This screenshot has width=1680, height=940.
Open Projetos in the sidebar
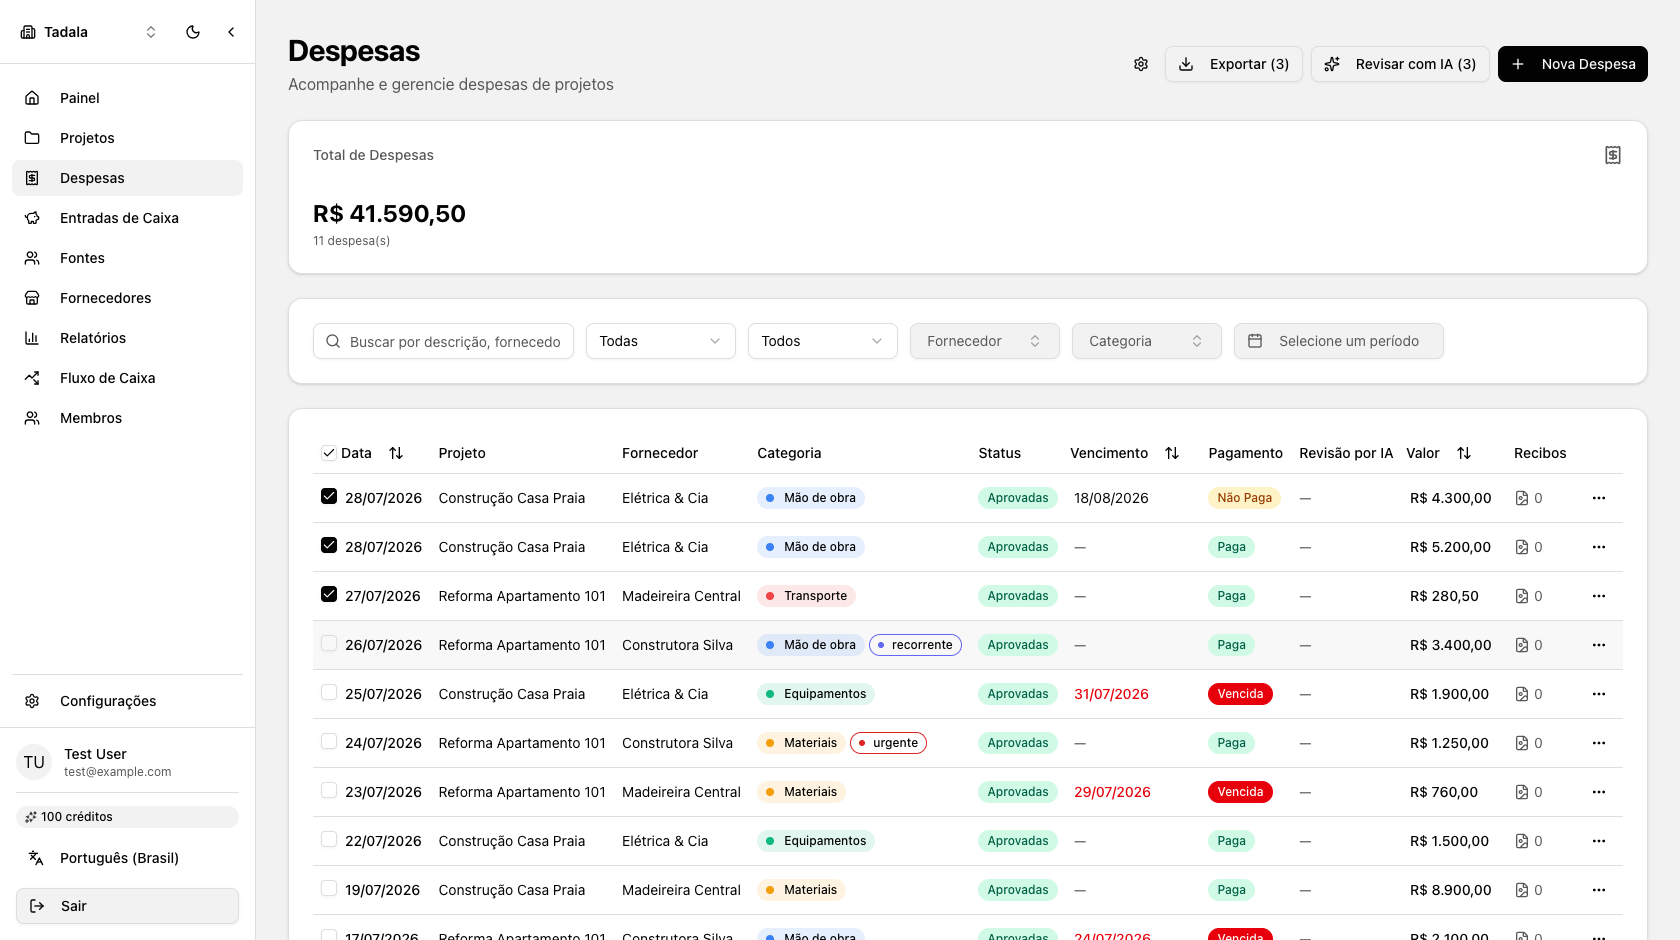[127, 138]
